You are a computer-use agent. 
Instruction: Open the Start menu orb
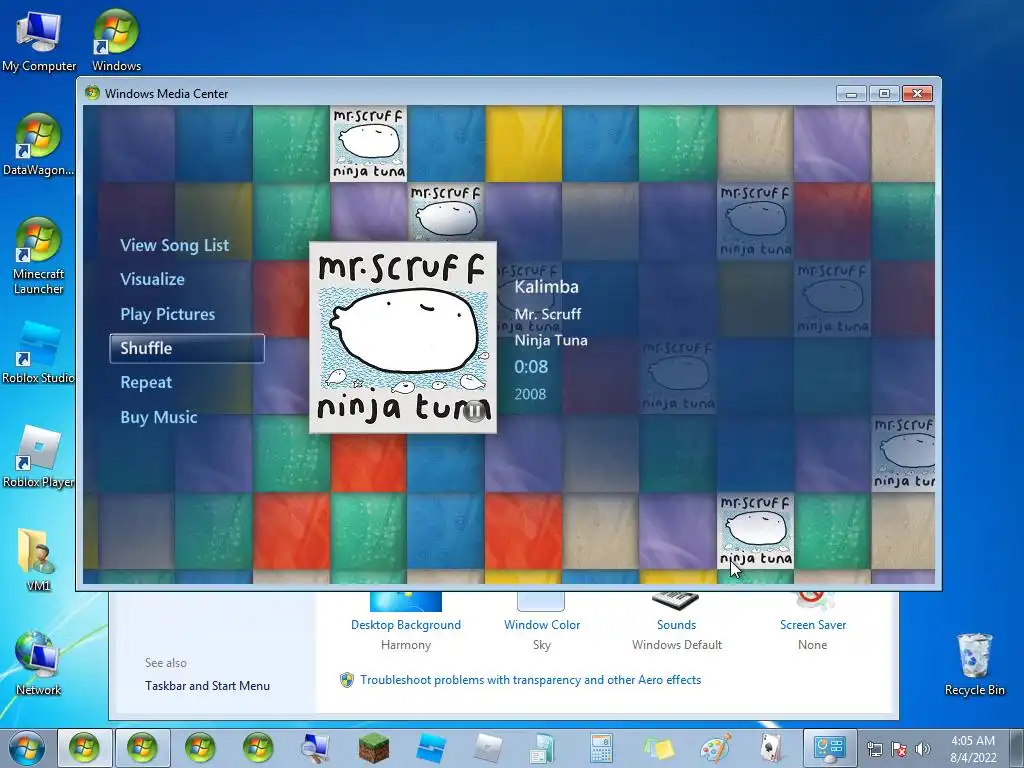point(26,748)
